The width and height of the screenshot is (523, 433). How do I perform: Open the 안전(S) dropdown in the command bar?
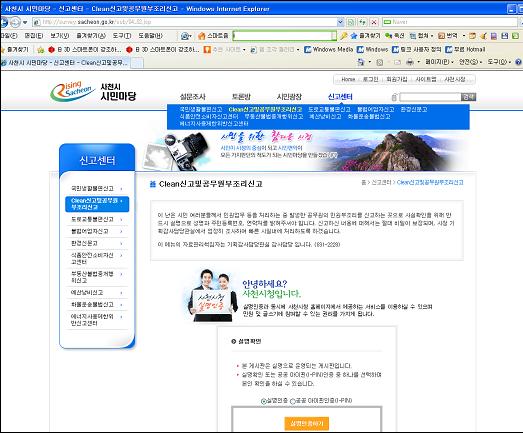point(470,62)
